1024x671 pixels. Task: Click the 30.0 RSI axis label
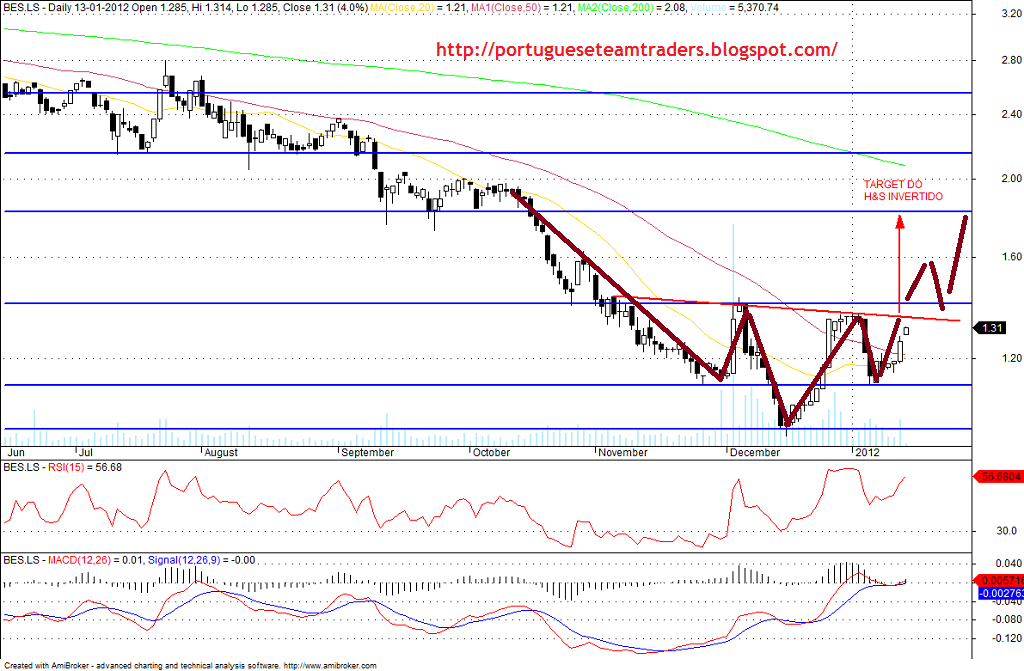tap(1006, 531)
